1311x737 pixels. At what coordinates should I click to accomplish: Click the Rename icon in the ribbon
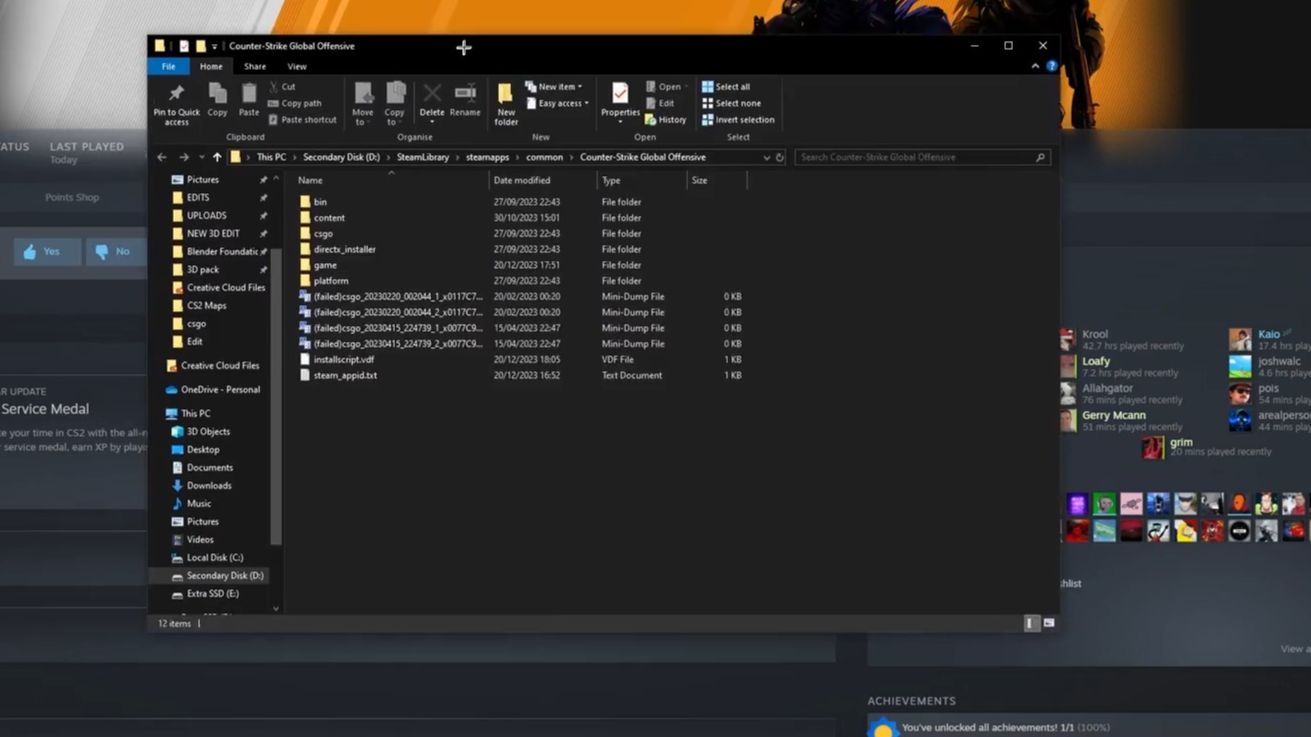465,101
